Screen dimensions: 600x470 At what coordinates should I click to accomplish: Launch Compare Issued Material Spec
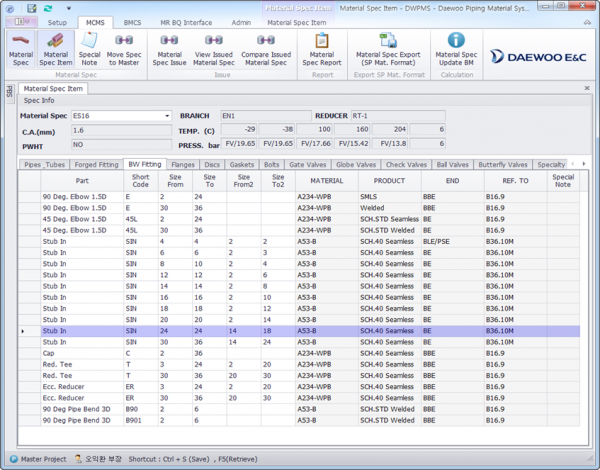[x=266, y=48]
